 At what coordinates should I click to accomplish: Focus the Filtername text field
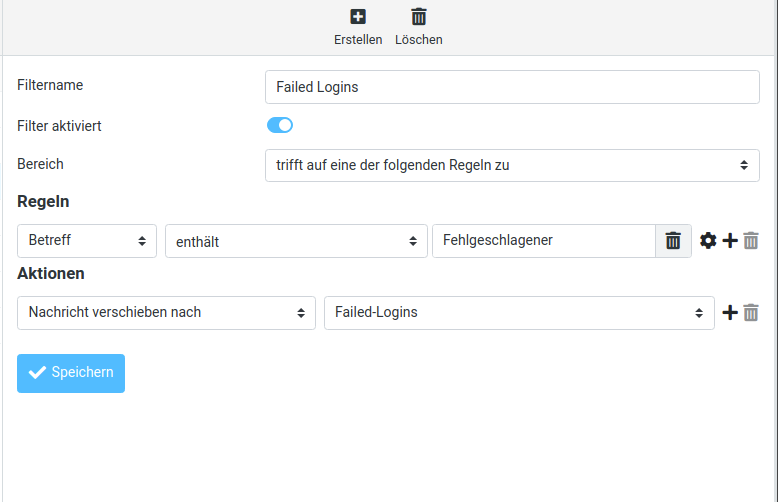511,87
